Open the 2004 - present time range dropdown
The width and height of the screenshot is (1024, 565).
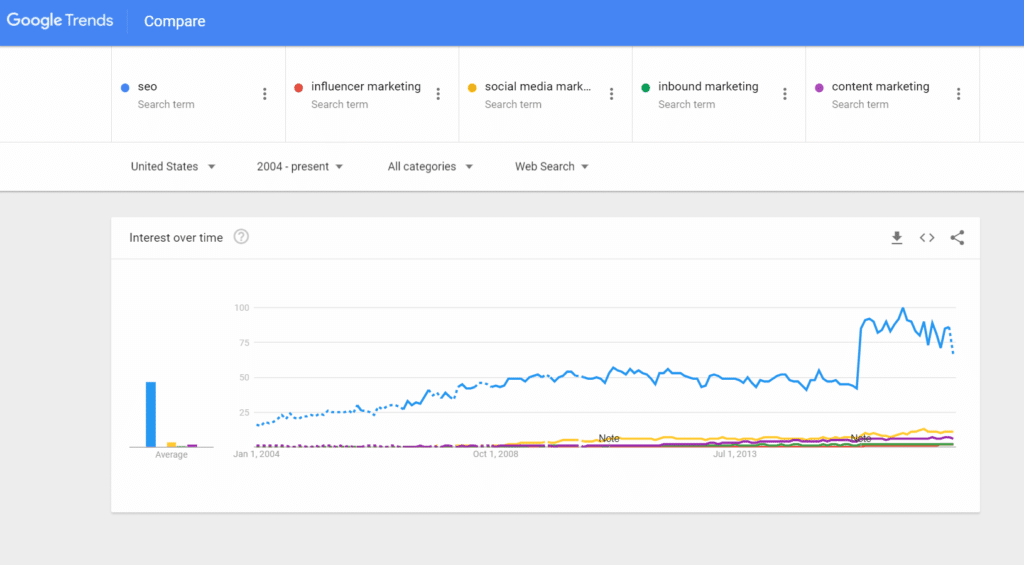point(300,167)
